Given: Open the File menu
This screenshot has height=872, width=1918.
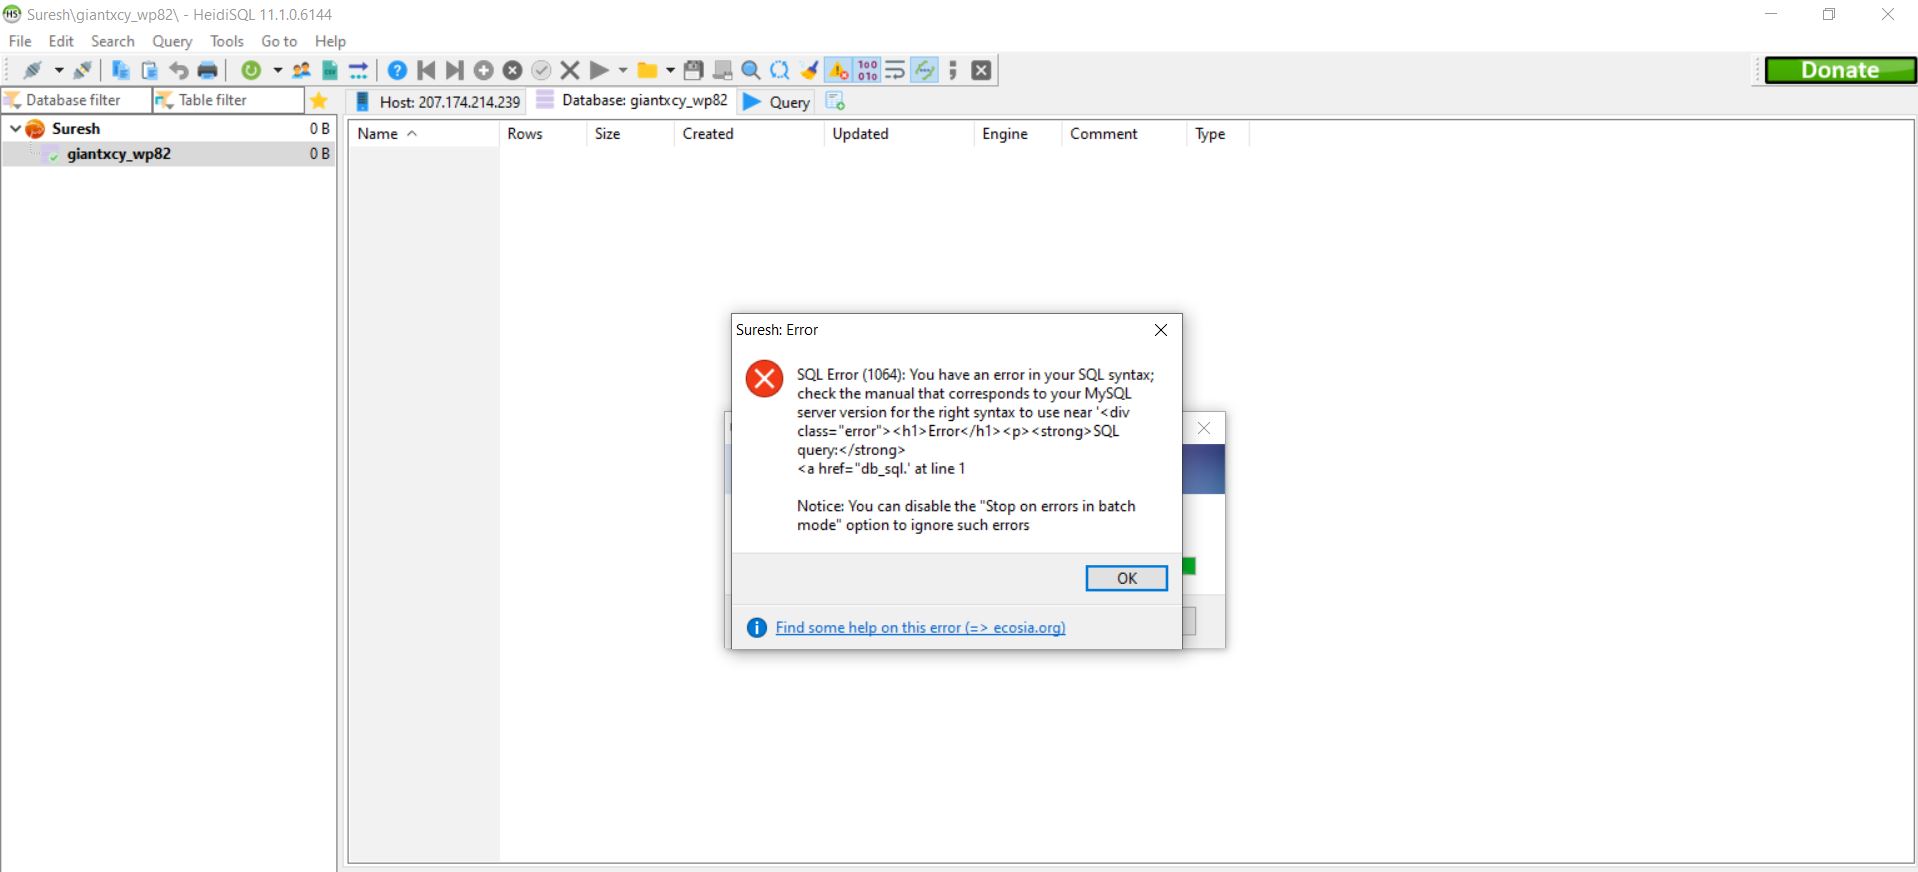Looking at the screenshot, I should coord(20,41).
